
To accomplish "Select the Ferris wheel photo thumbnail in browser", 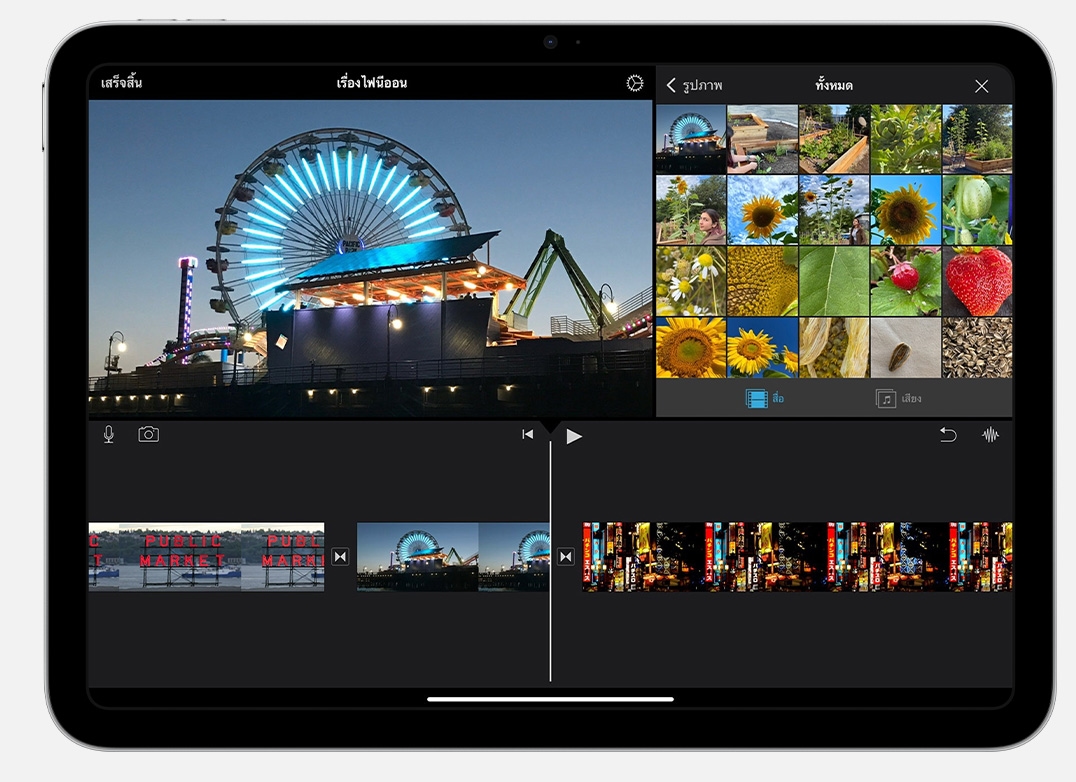I will click(690, 139).
